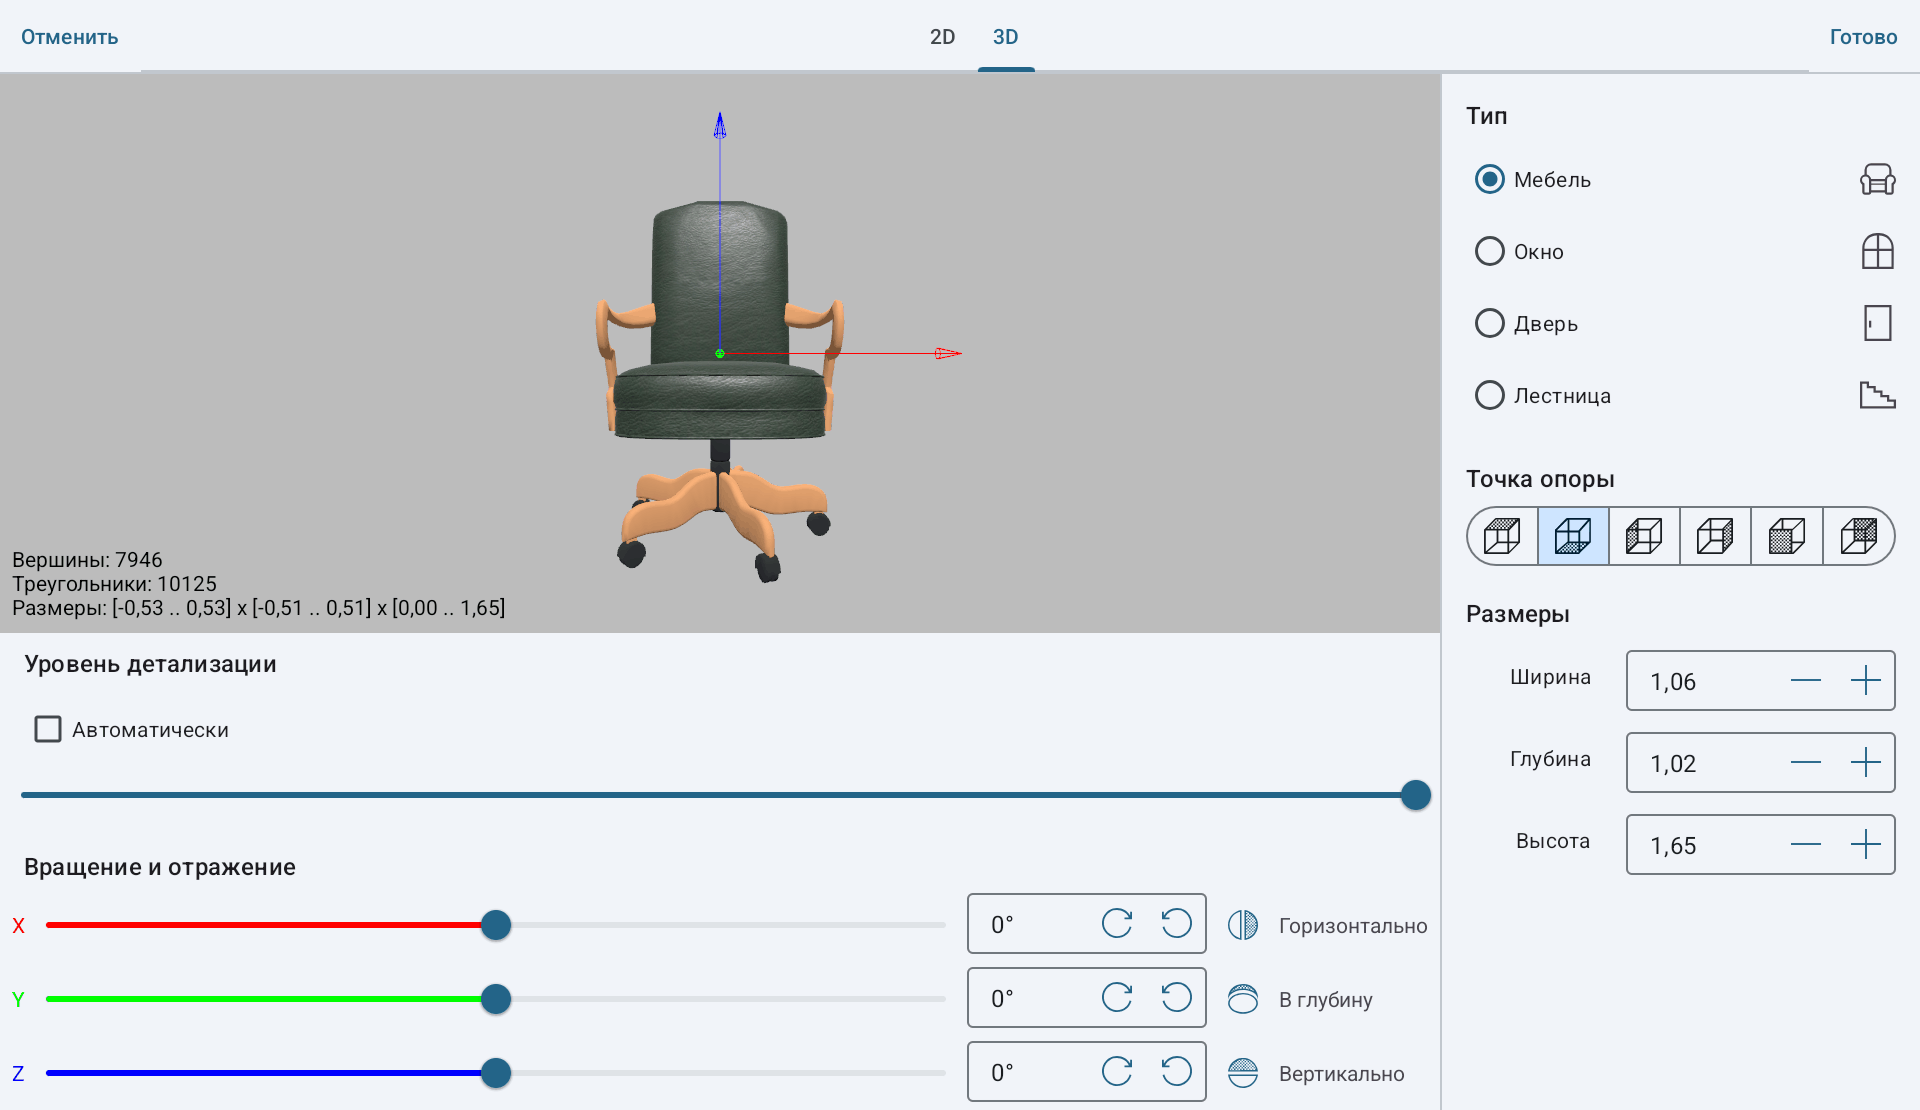Confirm with the Готово button
The height and width of the screenshot is (1110, 1920).
pos(1863,37)
